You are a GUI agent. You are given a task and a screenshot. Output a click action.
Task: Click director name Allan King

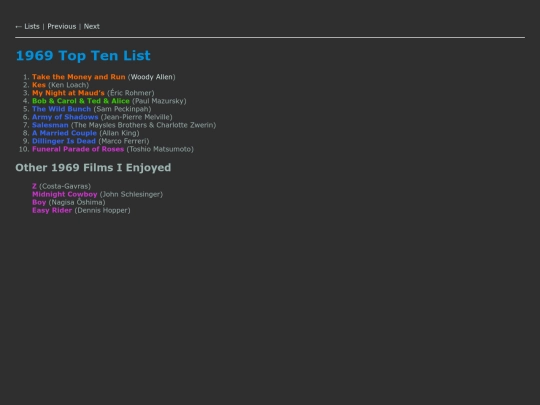(119, 133)
